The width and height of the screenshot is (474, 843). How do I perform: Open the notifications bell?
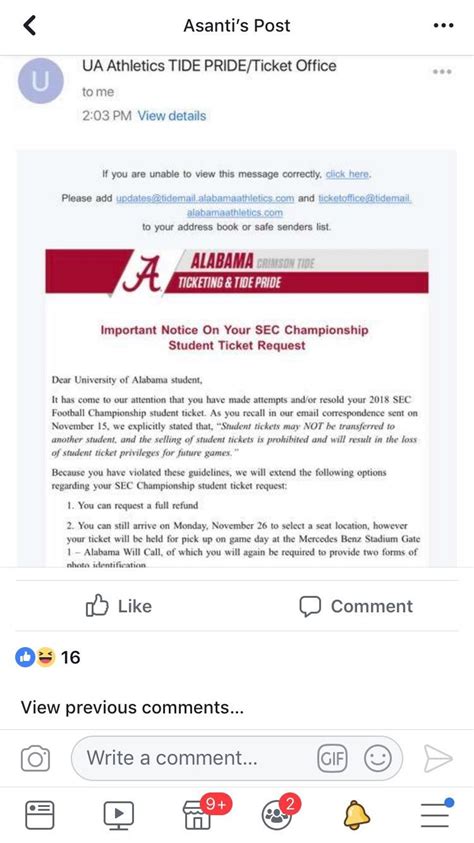point(356,815)
